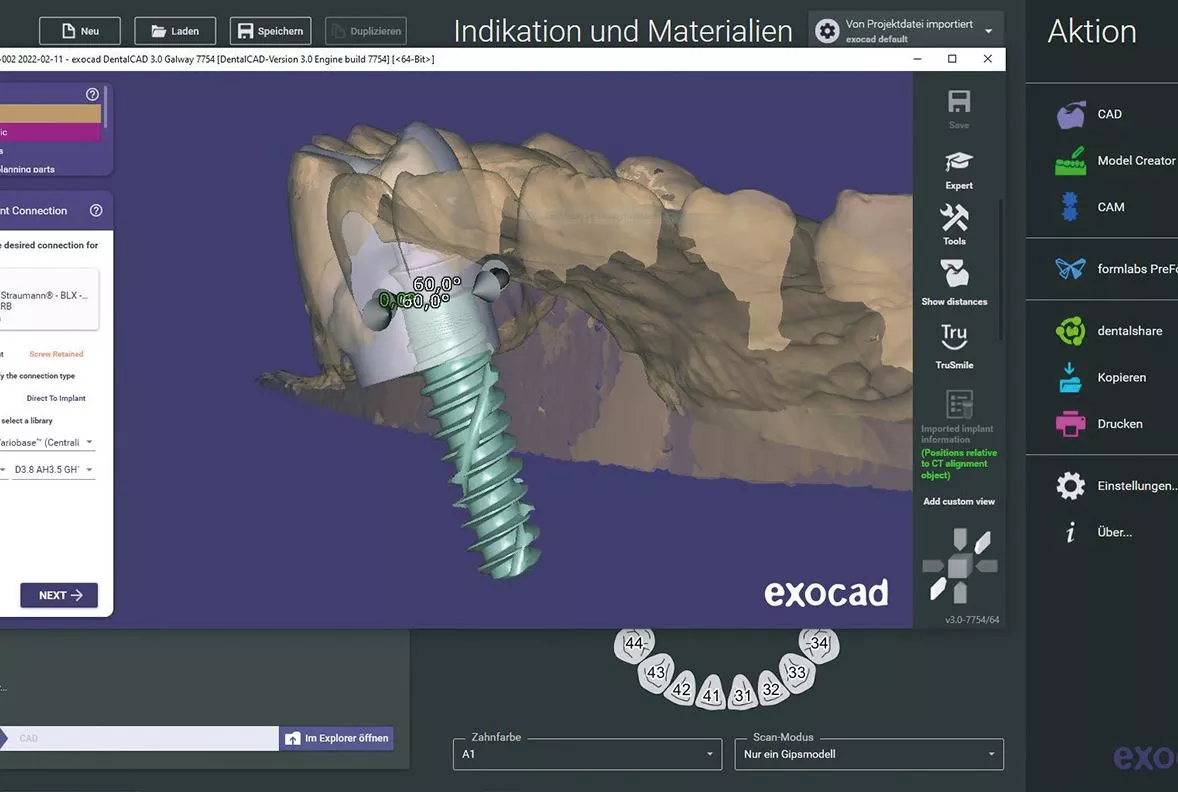This screenshot has height=792, width=1178.
Task: Select tooth 44 in tooth chart
Action: coord(635,644)
